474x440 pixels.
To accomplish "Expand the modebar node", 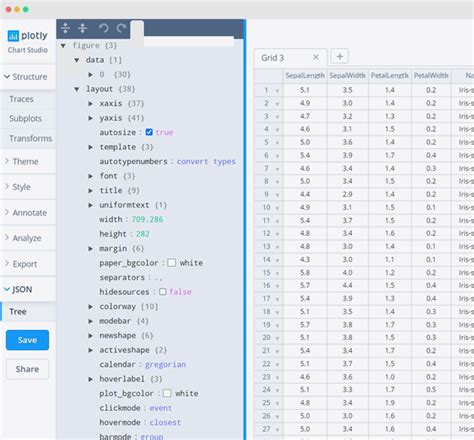I will [x=90, y=321].
